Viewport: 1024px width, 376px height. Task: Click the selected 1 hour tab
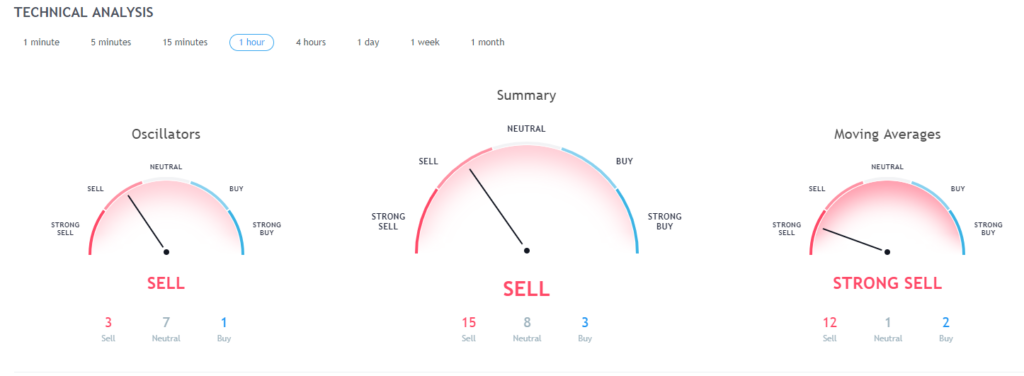pos(251,42)
